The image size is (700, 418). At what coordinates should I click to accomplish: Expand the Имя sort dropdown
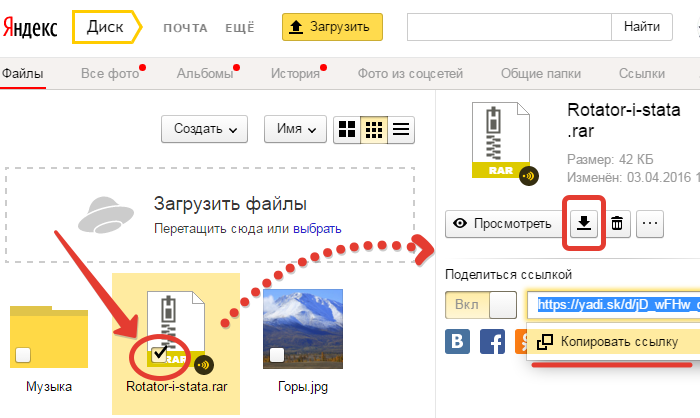(x=295, y=129)
